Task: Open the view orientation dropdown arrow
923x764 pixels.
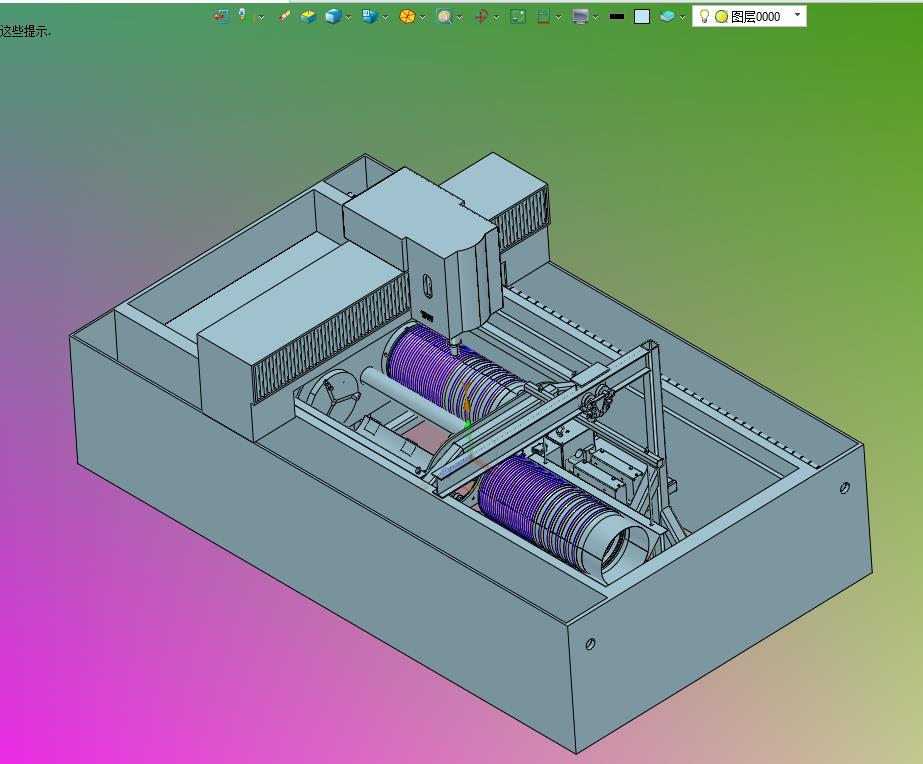Action: [x=386, y=17]
